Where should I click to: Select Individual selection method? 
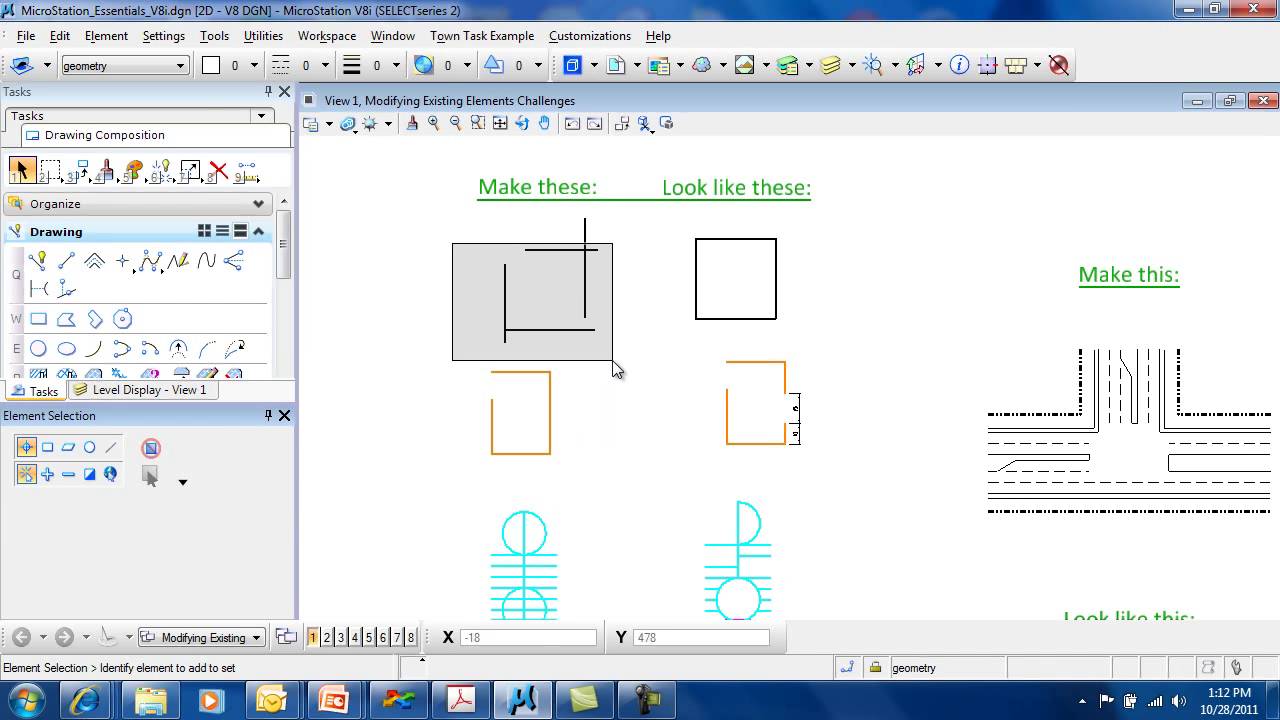pyautogui.click(x=26, y=447)
